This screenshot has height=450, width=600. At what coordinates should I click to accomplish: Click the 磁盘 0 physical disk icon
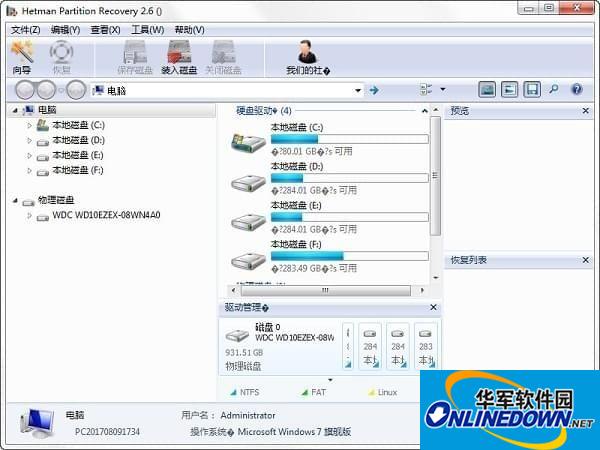coord(237,336)
